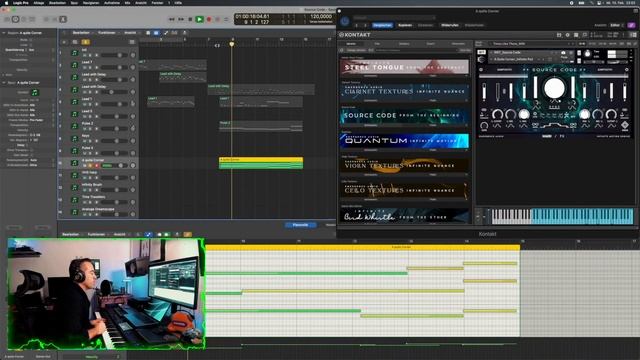
Task: Click the large center knob on Source Code
Action: click(554, 88)
